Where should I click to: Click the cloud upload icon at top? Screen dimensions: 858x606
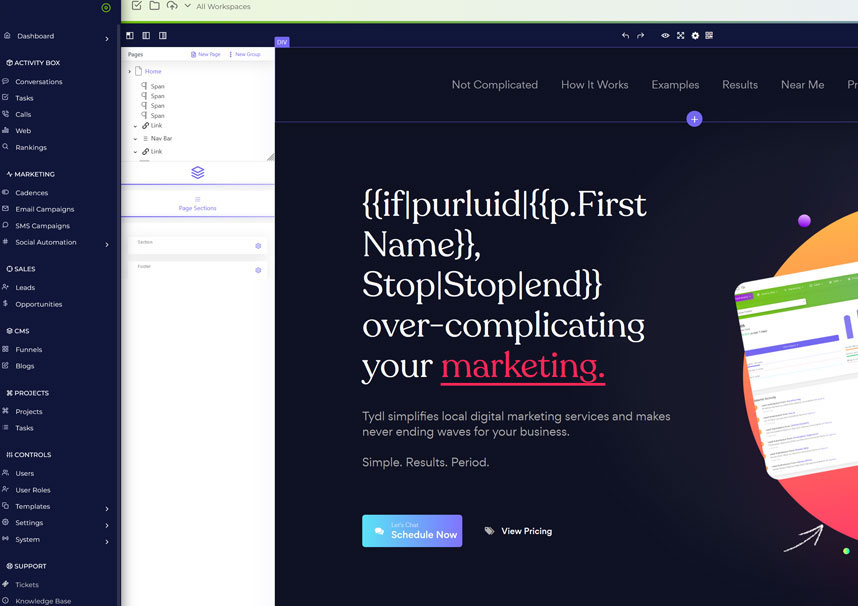[x=172, y=6]
